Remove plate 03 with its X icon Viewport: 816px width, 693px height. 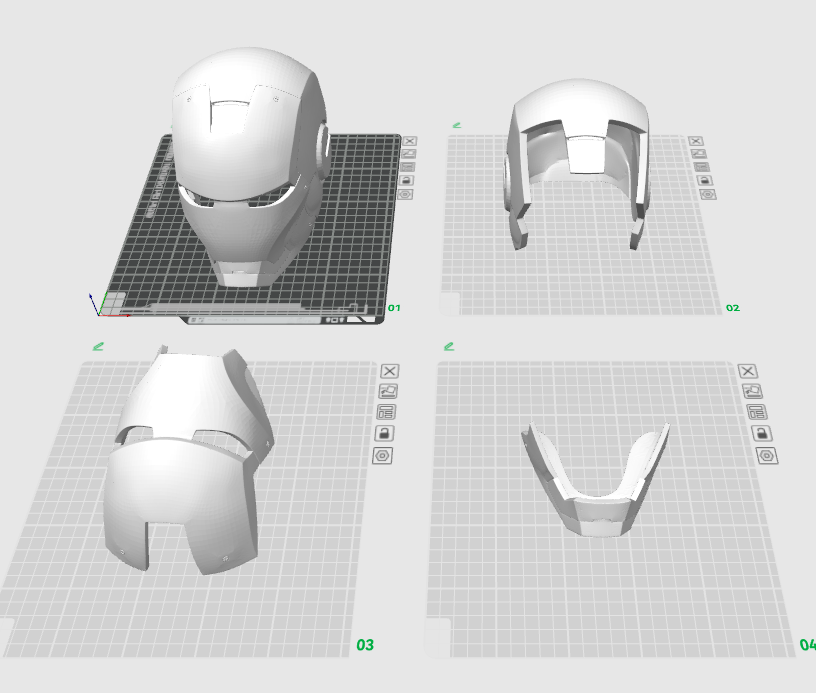390,371
